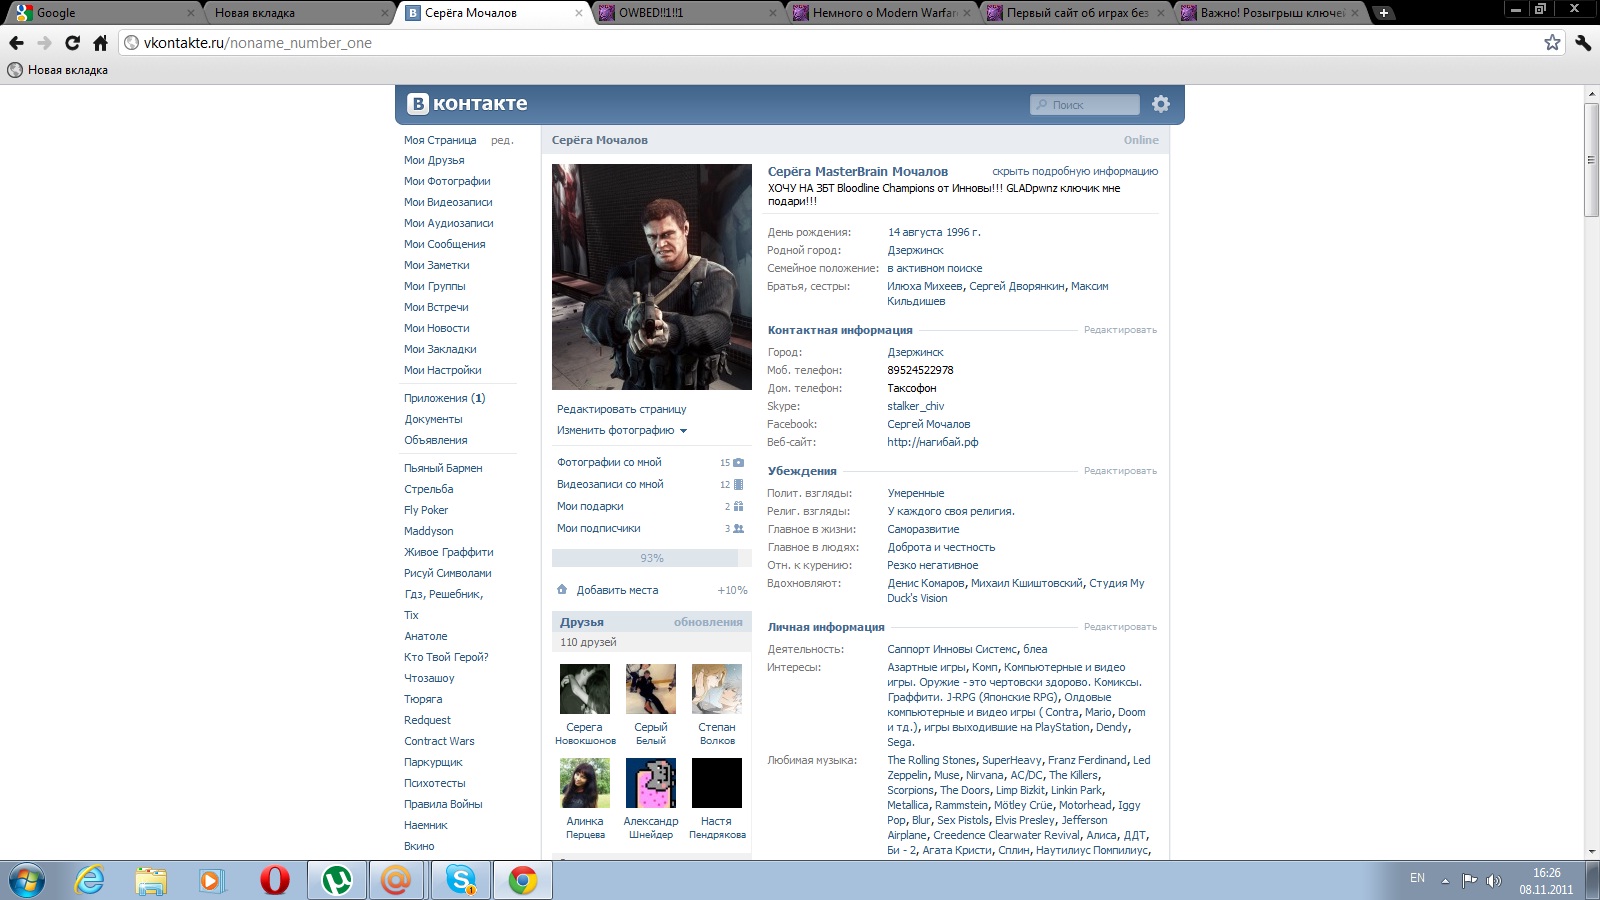Bookmark this page with the star icon

[1552, 42]
